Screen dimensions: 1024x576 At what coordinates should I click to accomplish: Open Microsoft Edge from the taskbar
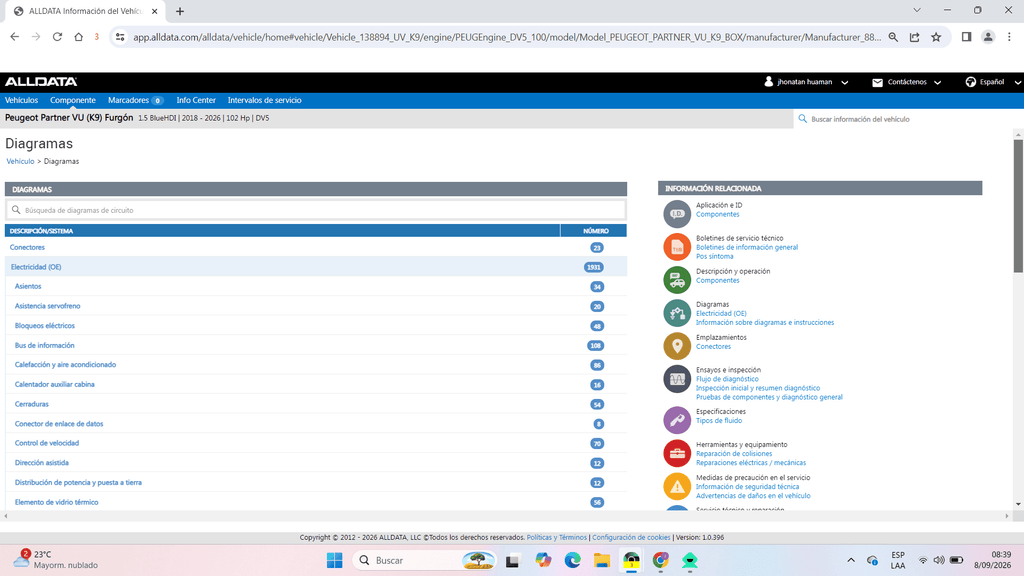(573, 560)
